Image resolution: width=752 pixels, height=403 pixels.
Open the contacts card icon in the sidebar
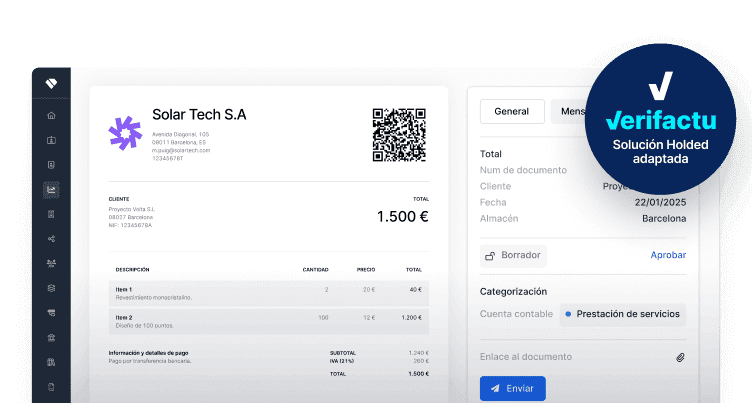(51, 140)
